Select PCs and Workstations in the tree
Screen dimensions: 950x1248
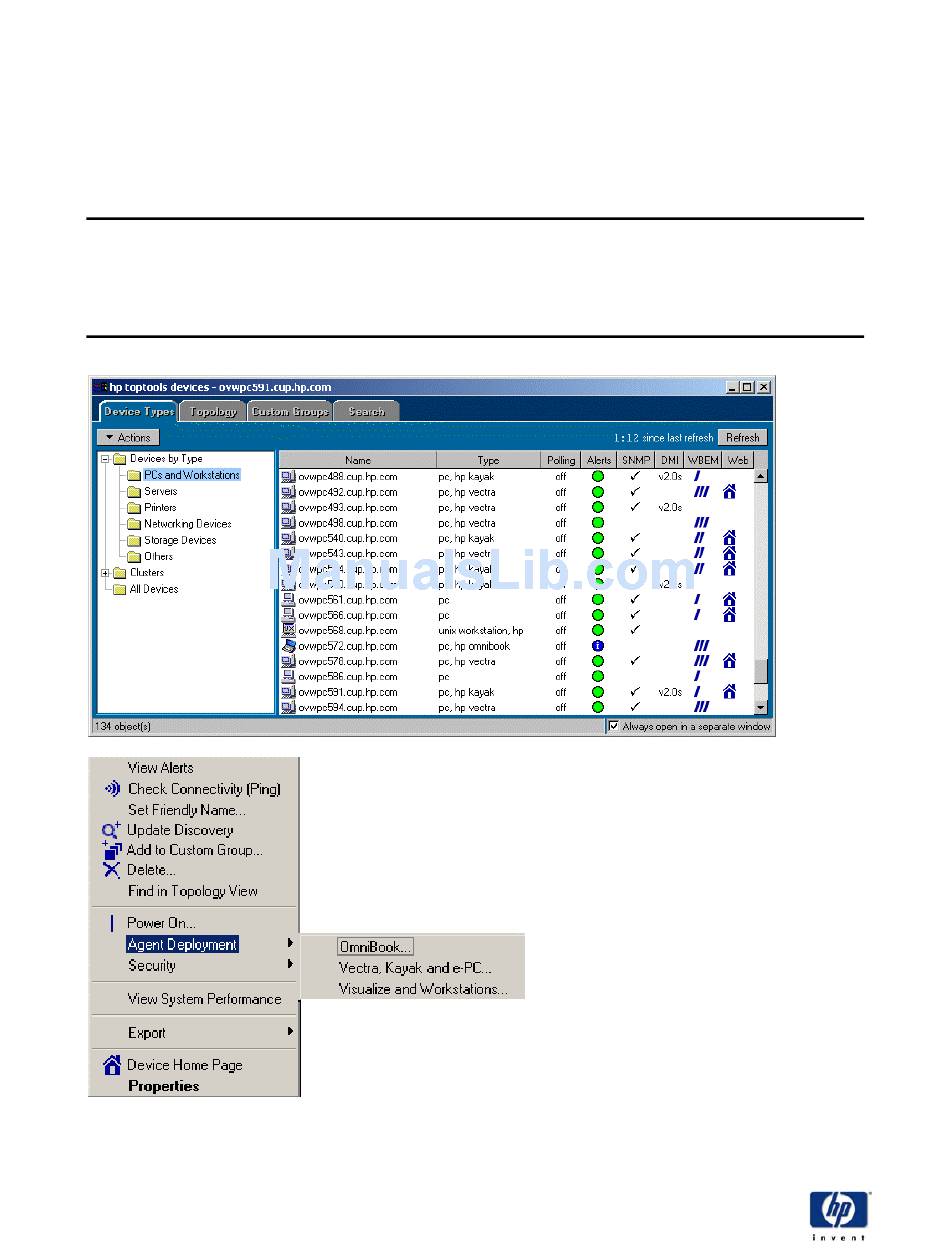click(x=192, y=475)
